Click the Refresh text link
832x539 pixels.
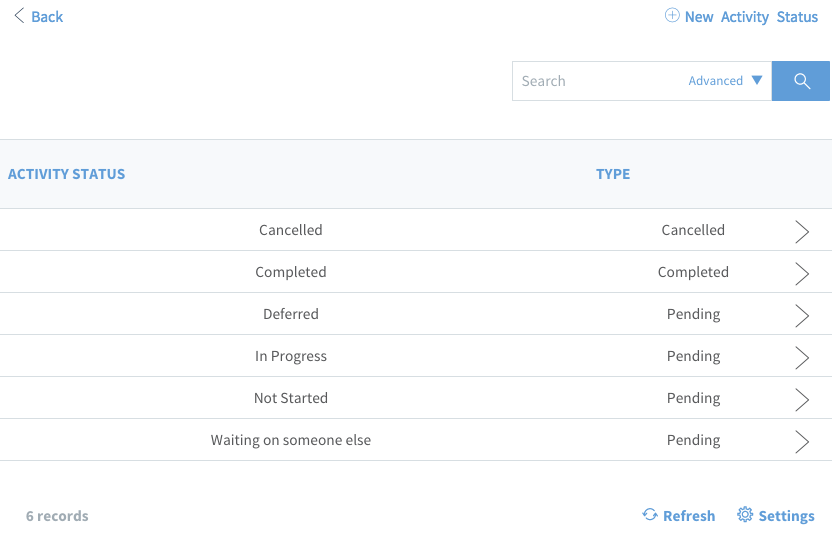pos(689,516)
